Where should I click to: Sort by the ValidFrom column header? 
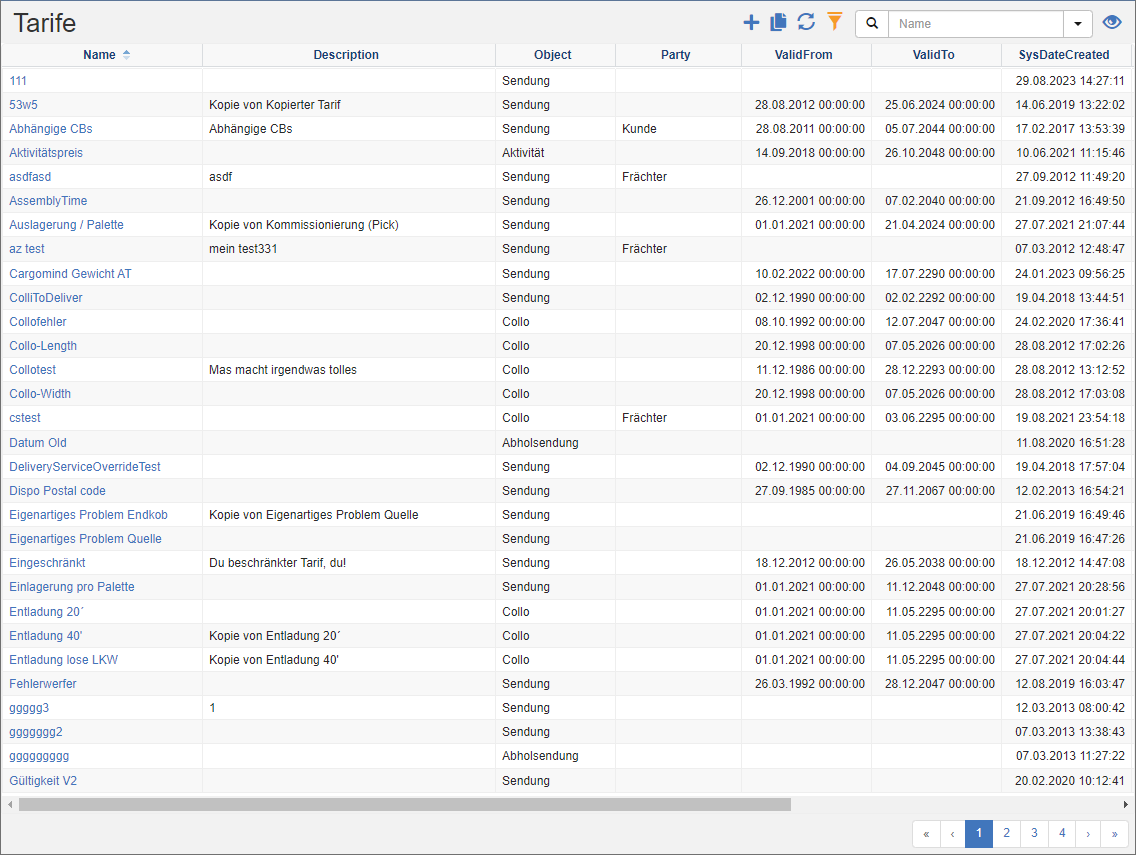(803, 55)
